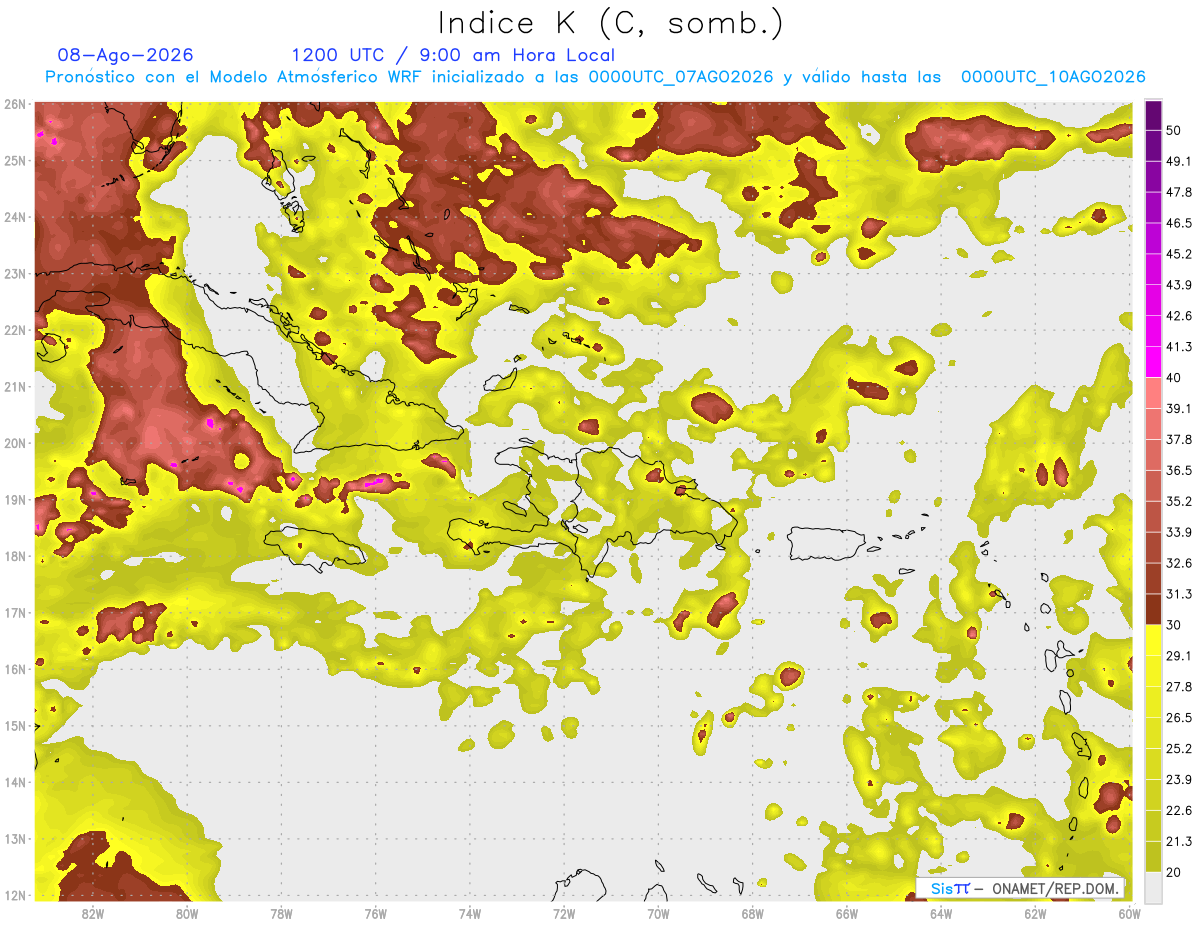Screen dimensions: 1200x927
Task: Click the 66W longitude axis label
Action: pyautogui.click(x=846, y=913)
